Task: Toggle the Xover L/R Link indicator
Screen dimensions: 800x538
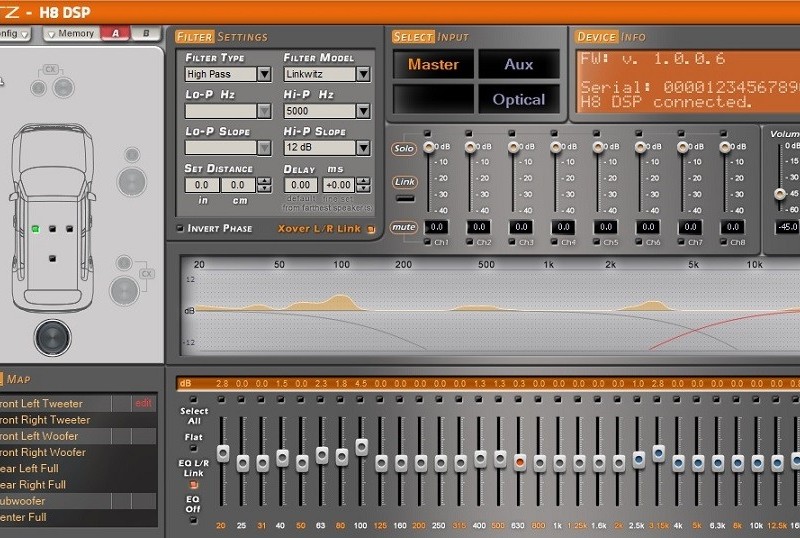Action: point(370,229)
